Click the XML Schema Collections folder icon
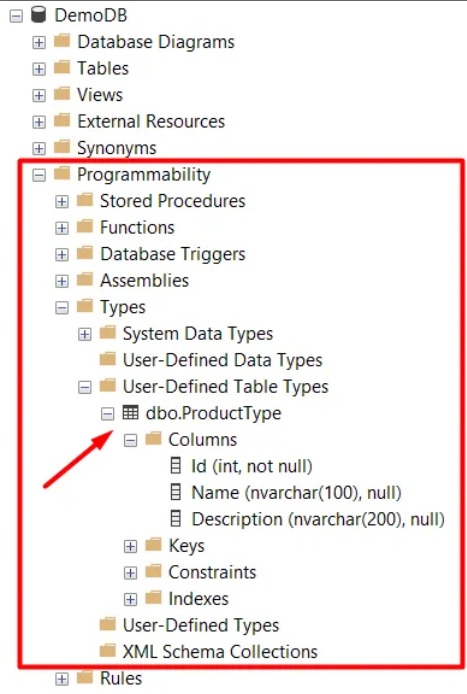 108,651
